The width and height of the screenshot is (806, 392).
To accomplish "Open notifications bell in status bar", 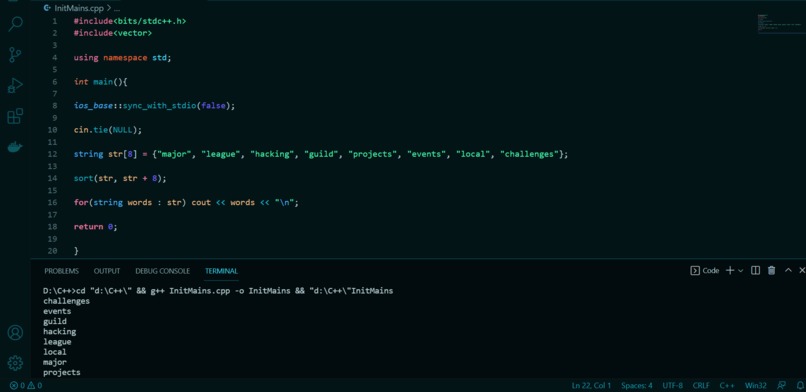I will (x=800, y=385).
